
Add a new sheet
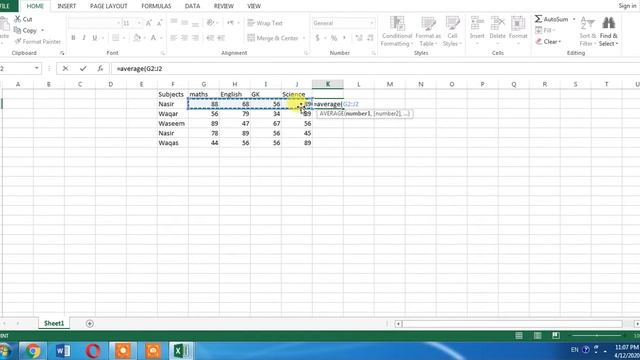pos(89,324)
